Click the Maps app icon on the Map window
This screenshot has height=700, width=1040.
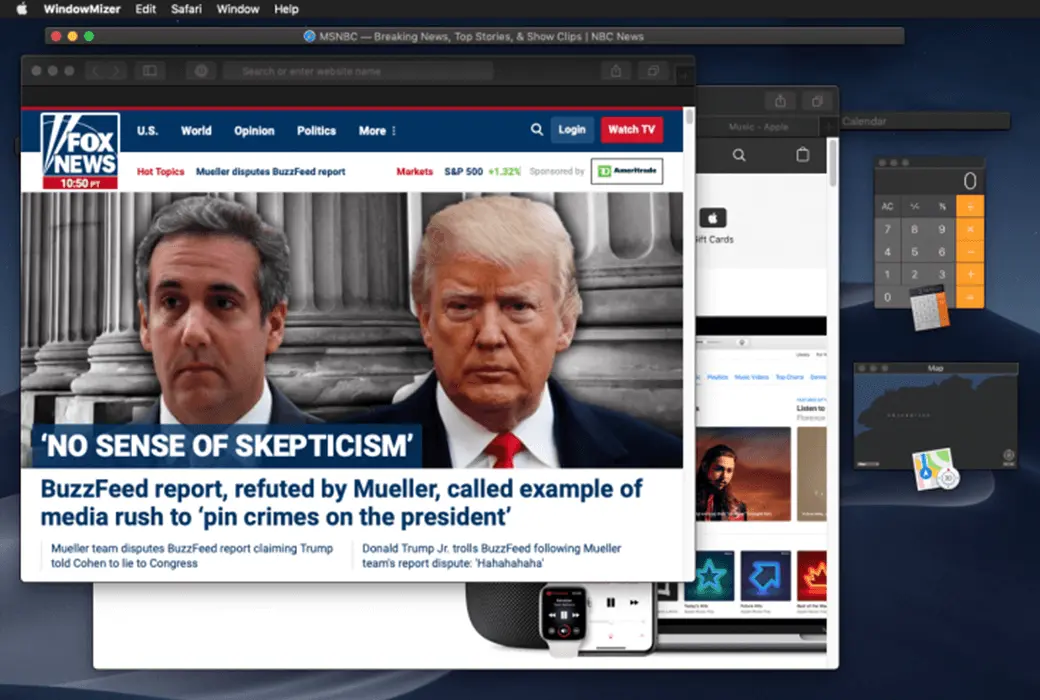pyautogui.click(x=935, y=469)
